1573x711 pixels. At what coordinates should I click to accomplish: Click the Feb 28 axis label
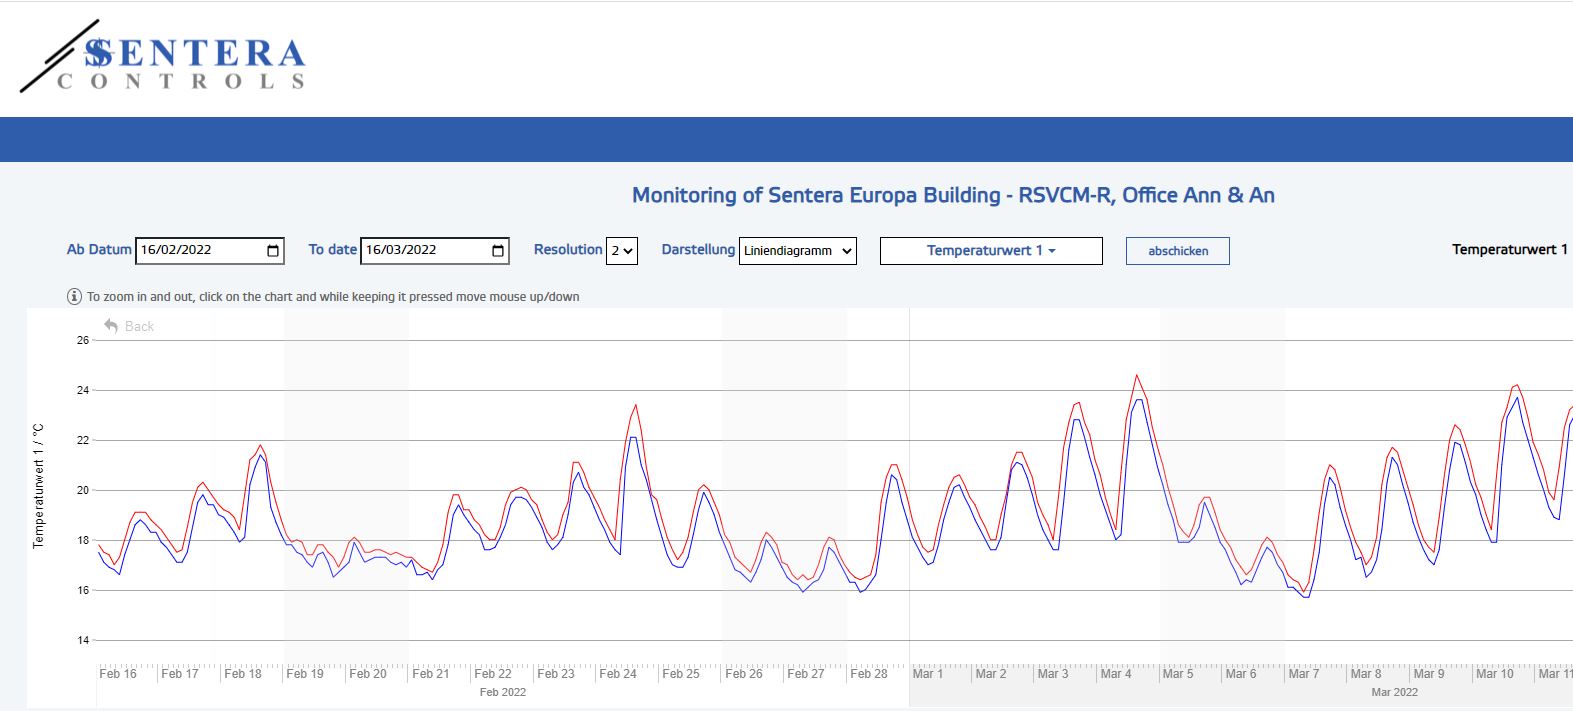tap(869, 674)
